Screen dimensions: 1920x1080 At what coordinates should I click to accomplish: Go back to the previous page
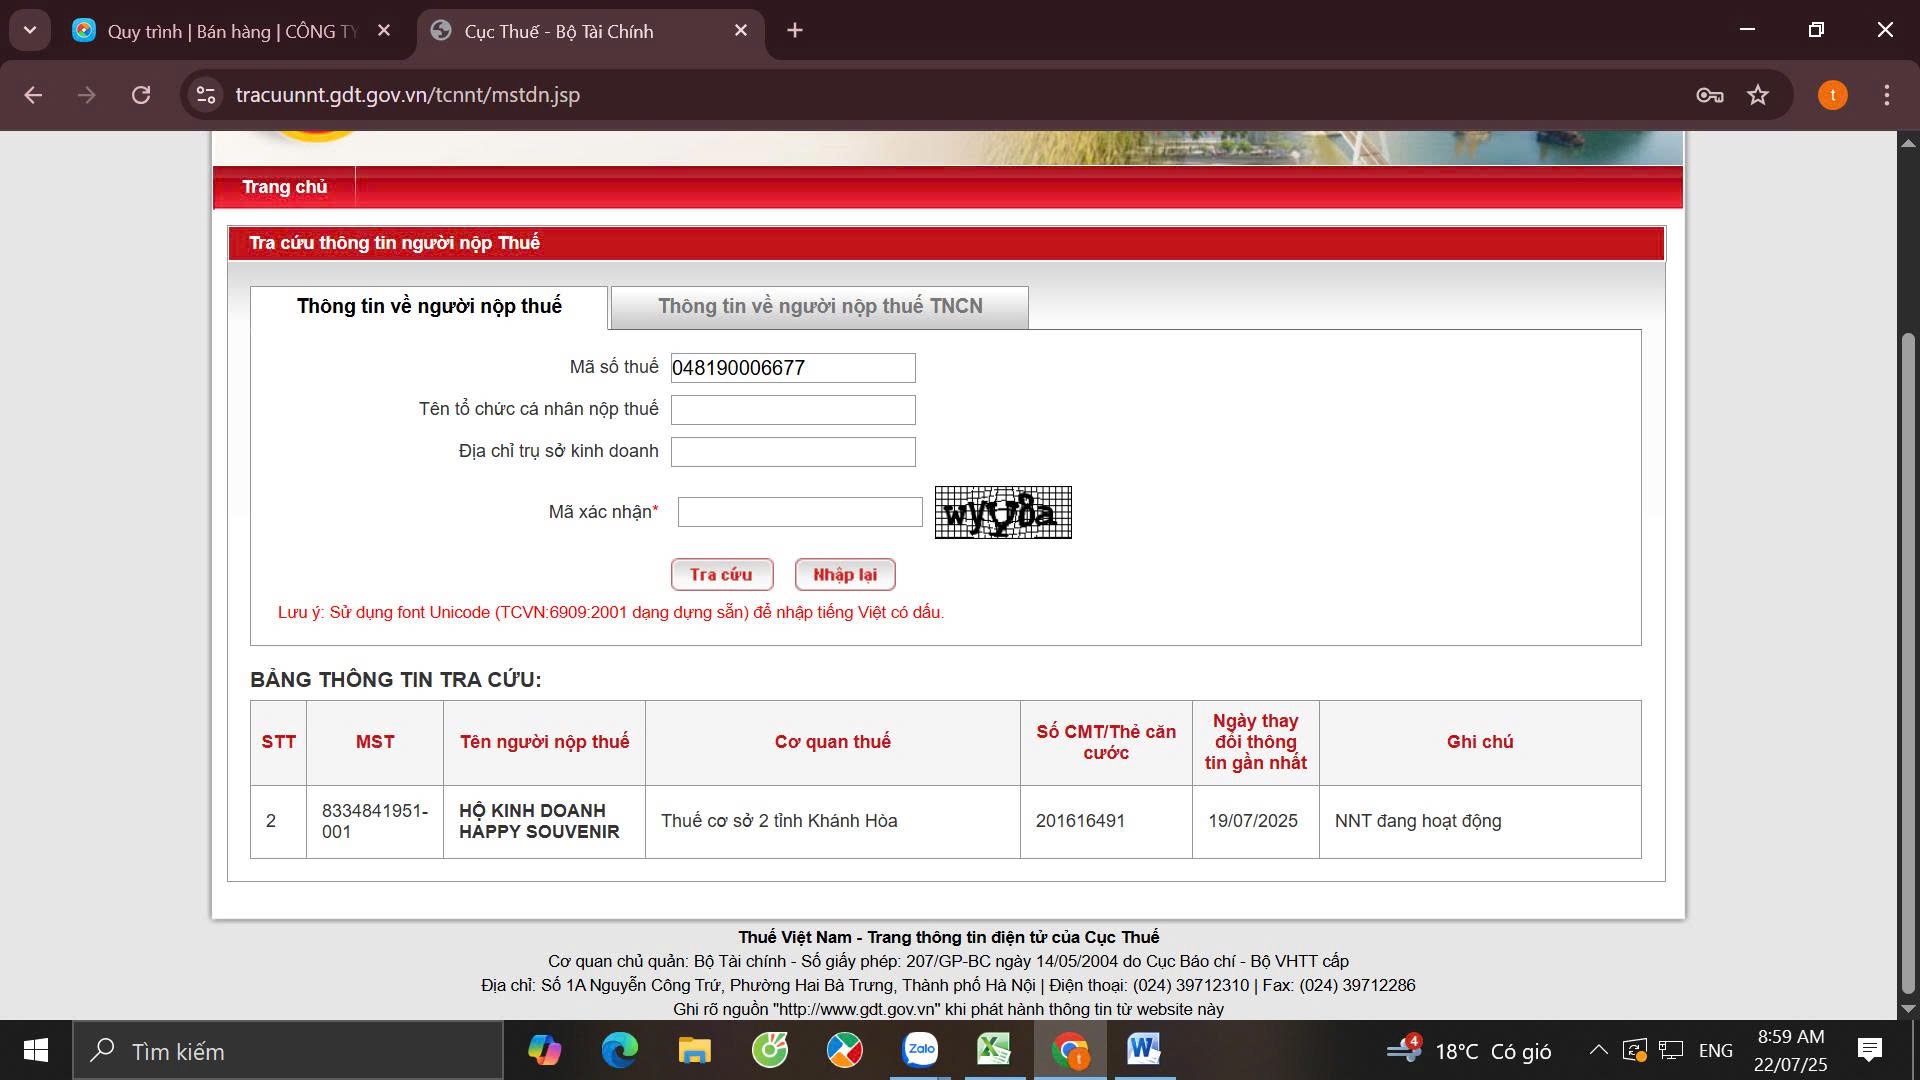33,95
